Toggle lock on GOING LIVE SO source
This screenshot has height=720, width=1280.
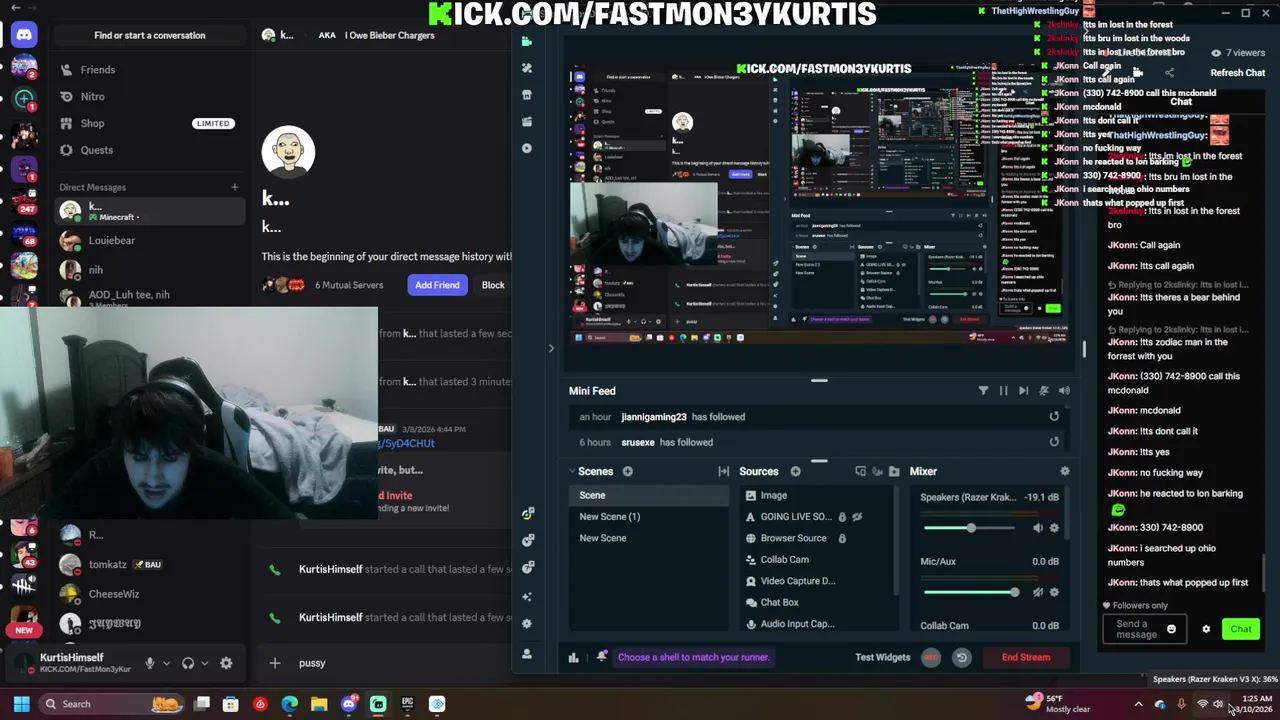tap(842, 517)
